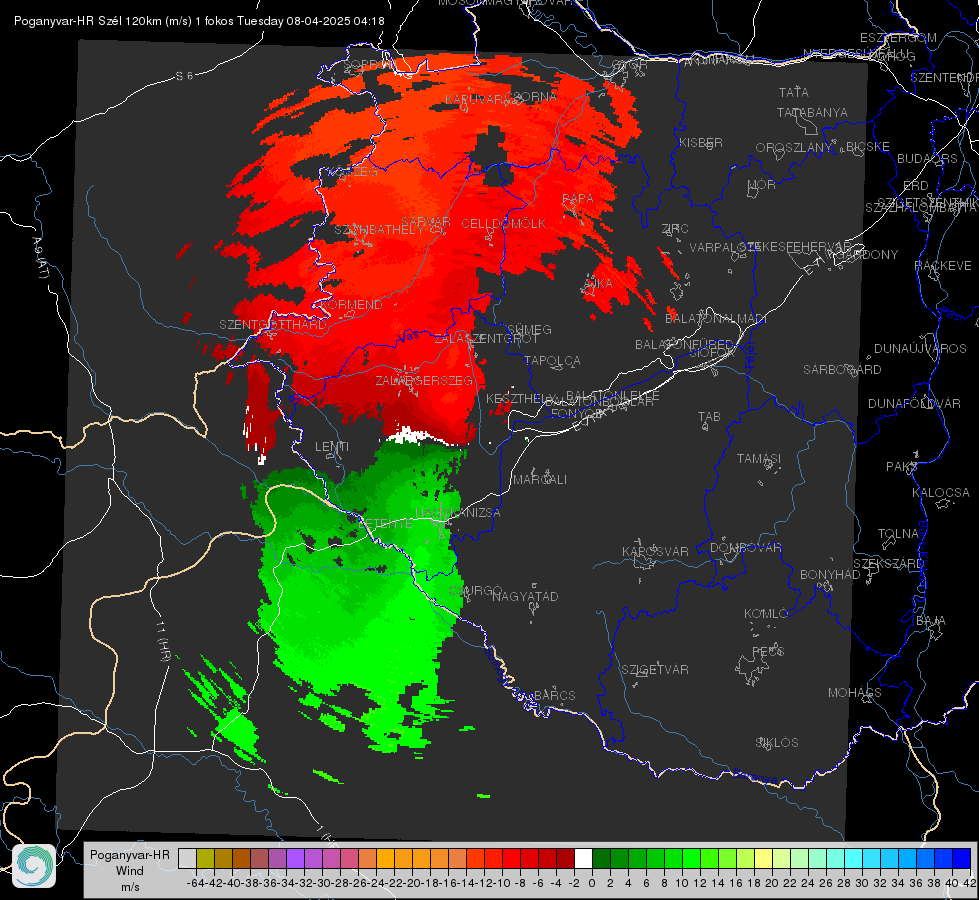Select the TAPOLCA label
The width and height of the screenshot is (979, 900).
[552, 360]
